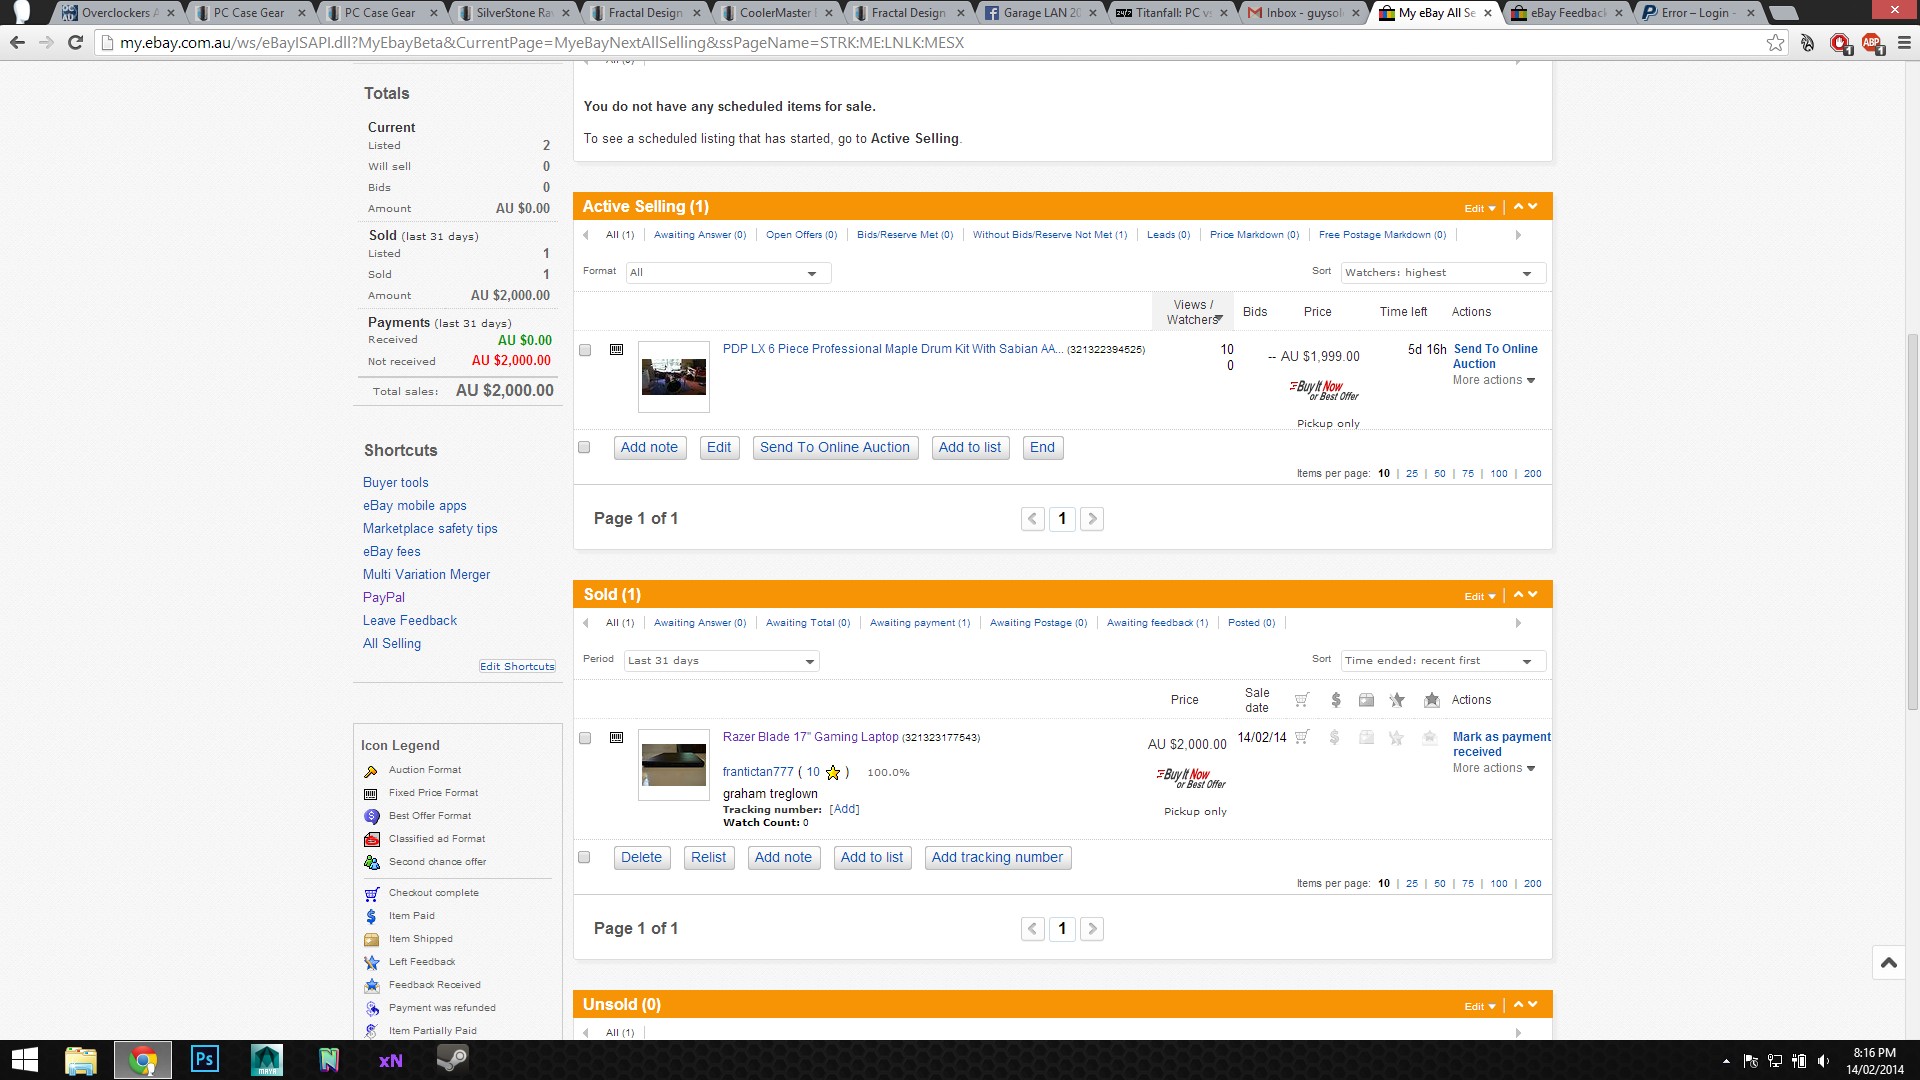Select Awaiting payment (1) filter in Sold
The image size is (1920, 1080).
[920, 623]
